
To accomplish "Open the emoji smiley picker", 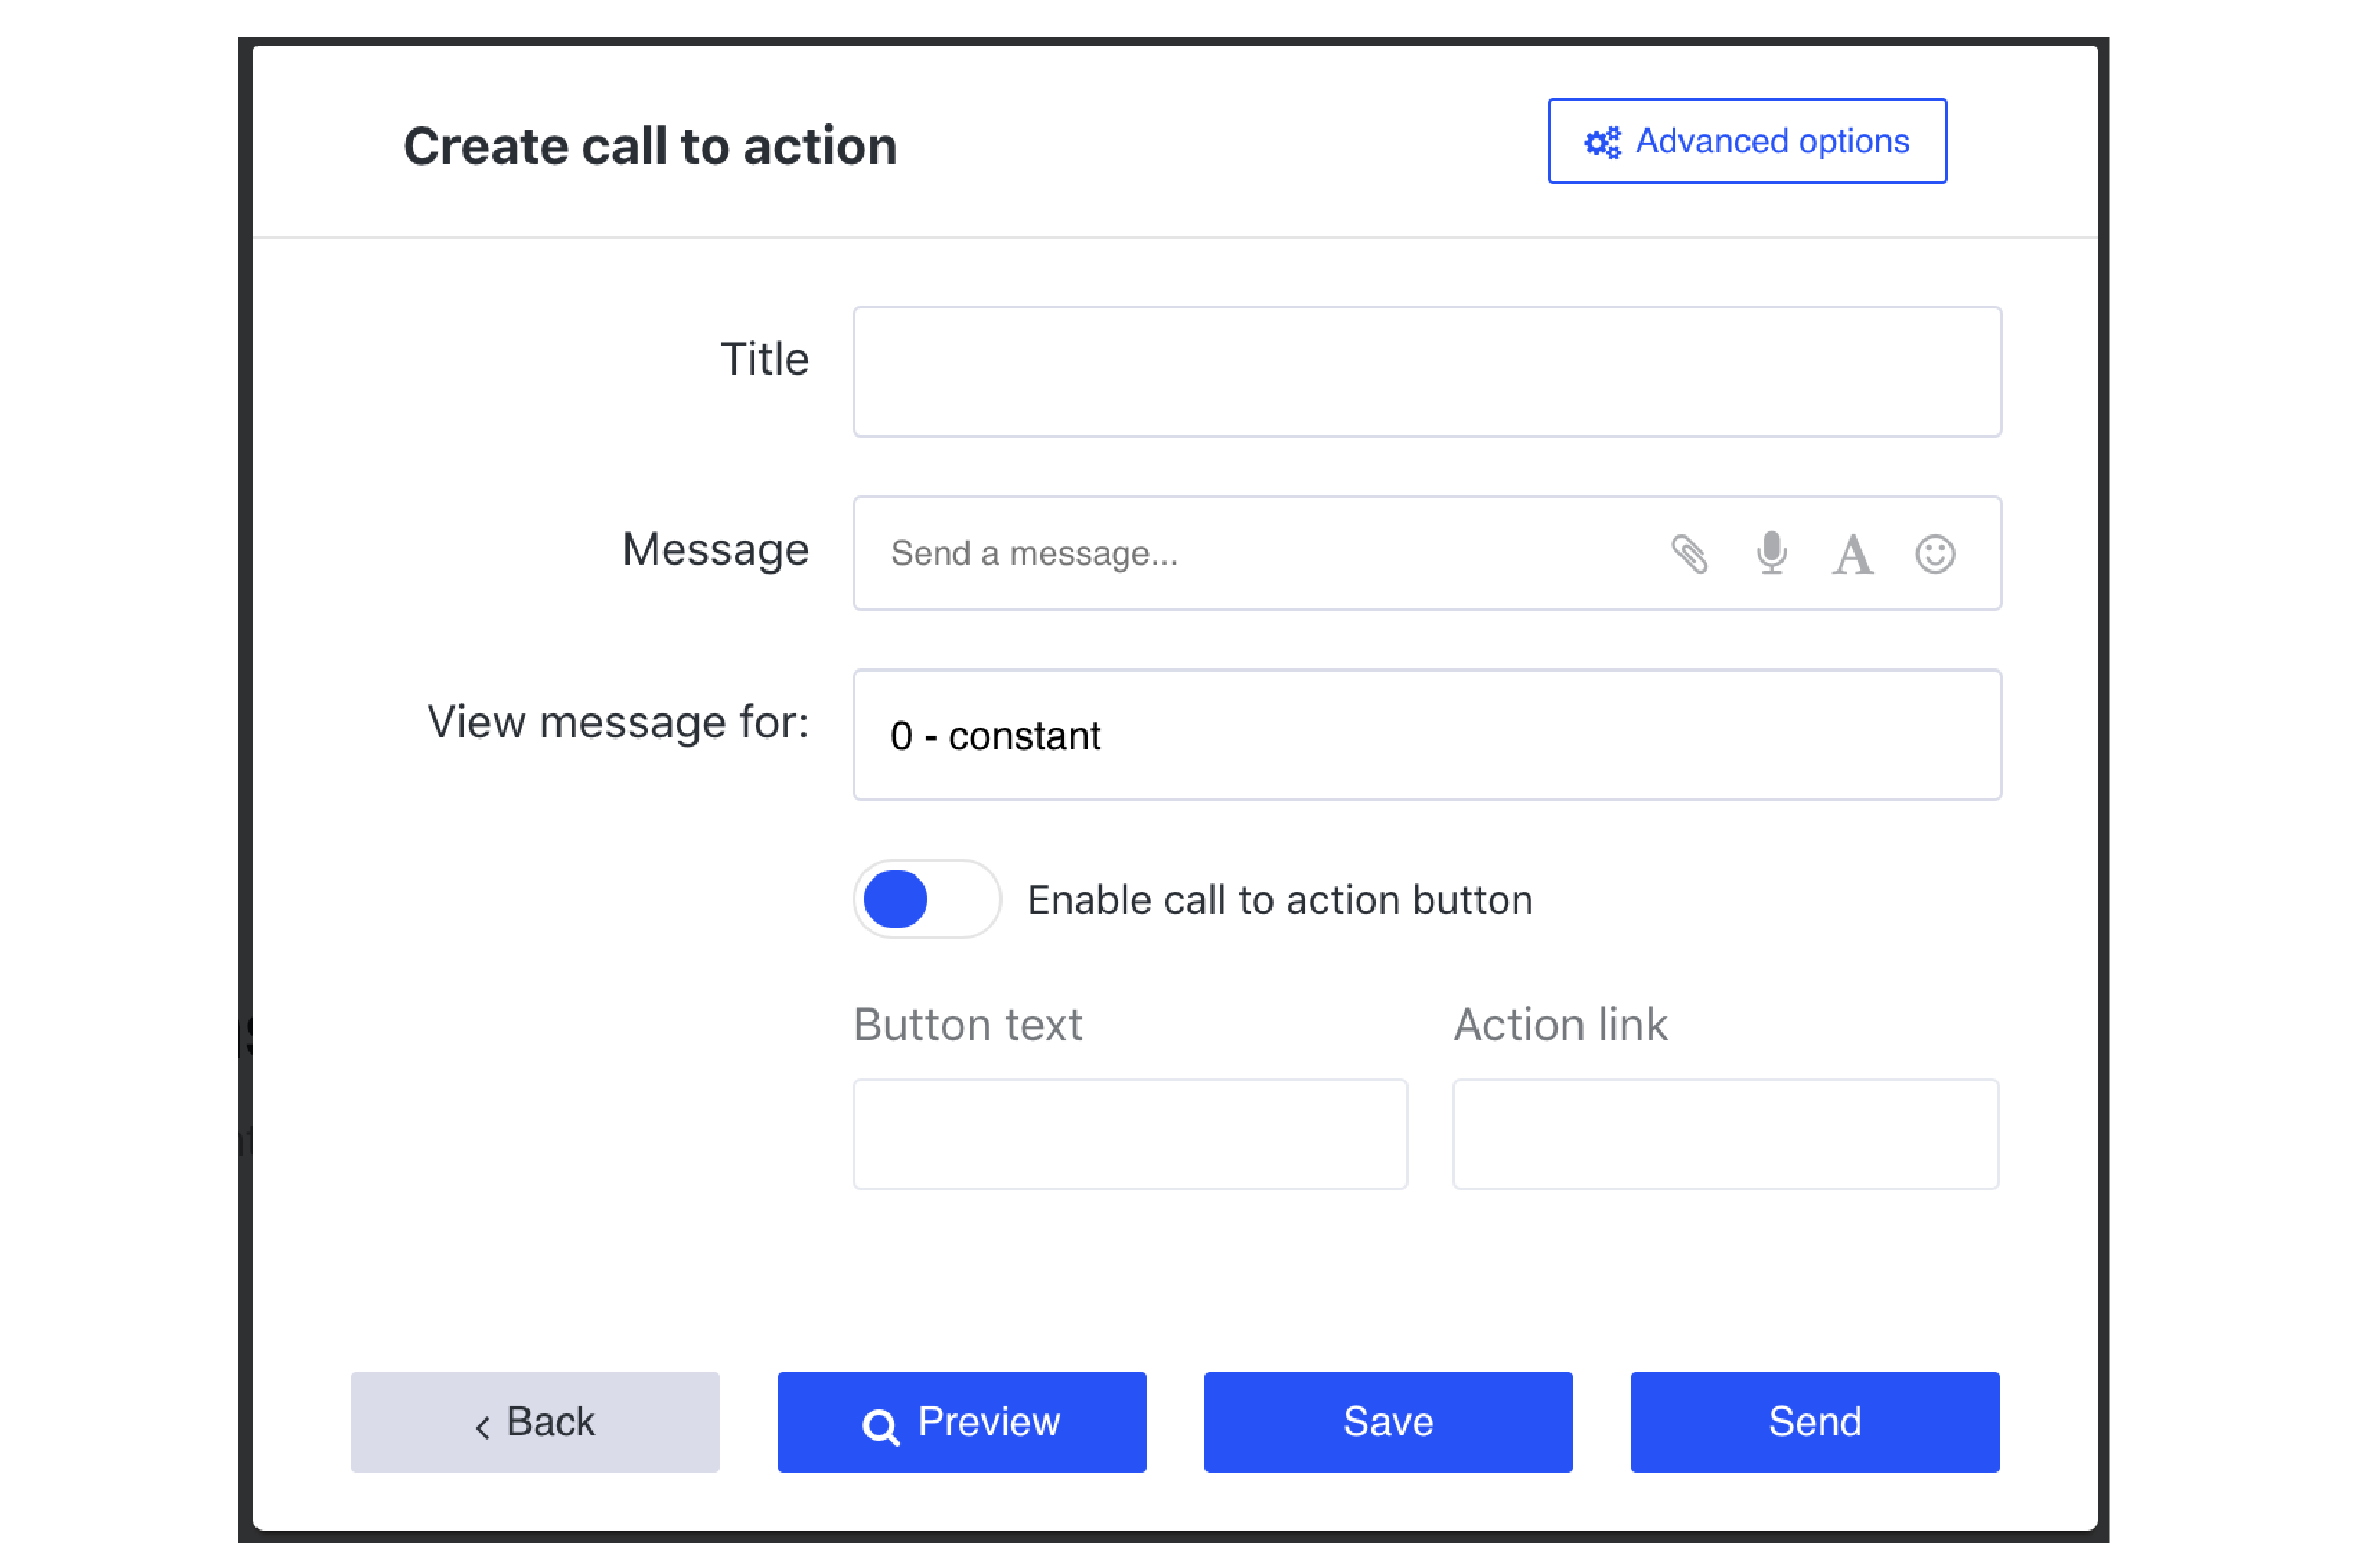I will (x=1934, y=553).
